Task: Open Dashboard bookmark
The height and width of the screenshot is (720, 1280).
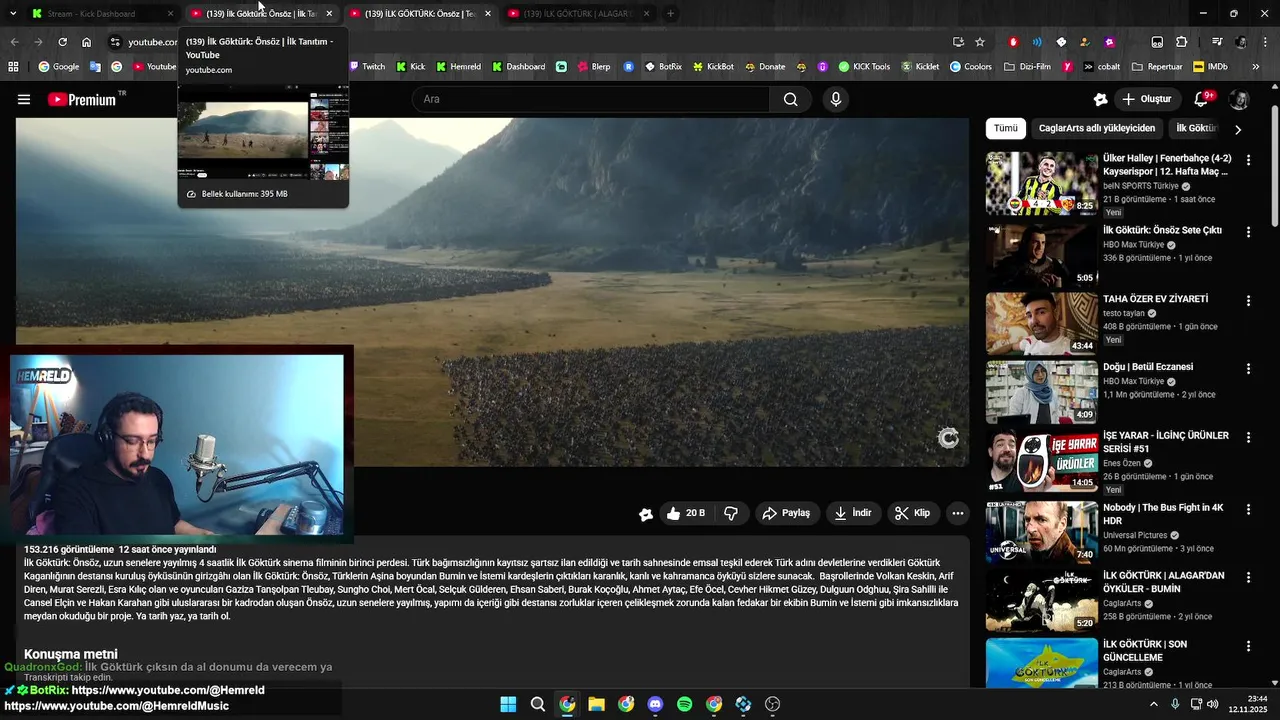Action: click(517, 67)
